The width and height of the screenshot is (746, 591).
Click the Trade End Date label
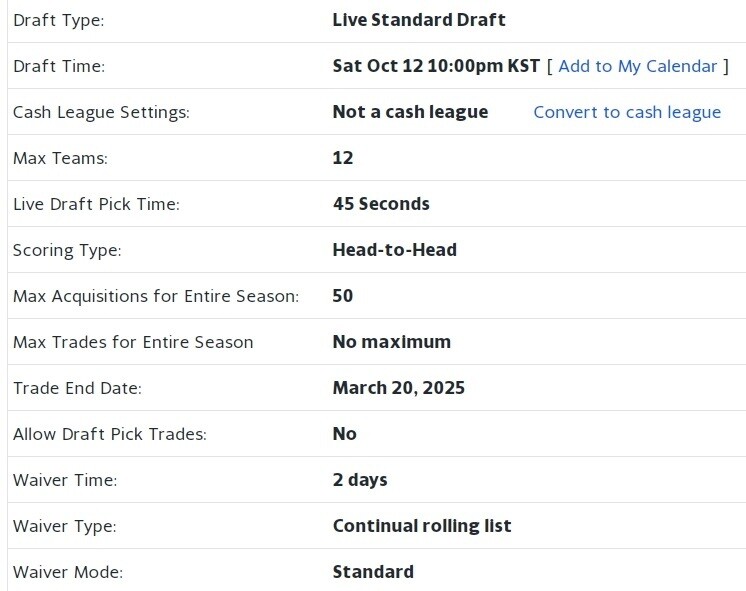(x=77, y=388)
